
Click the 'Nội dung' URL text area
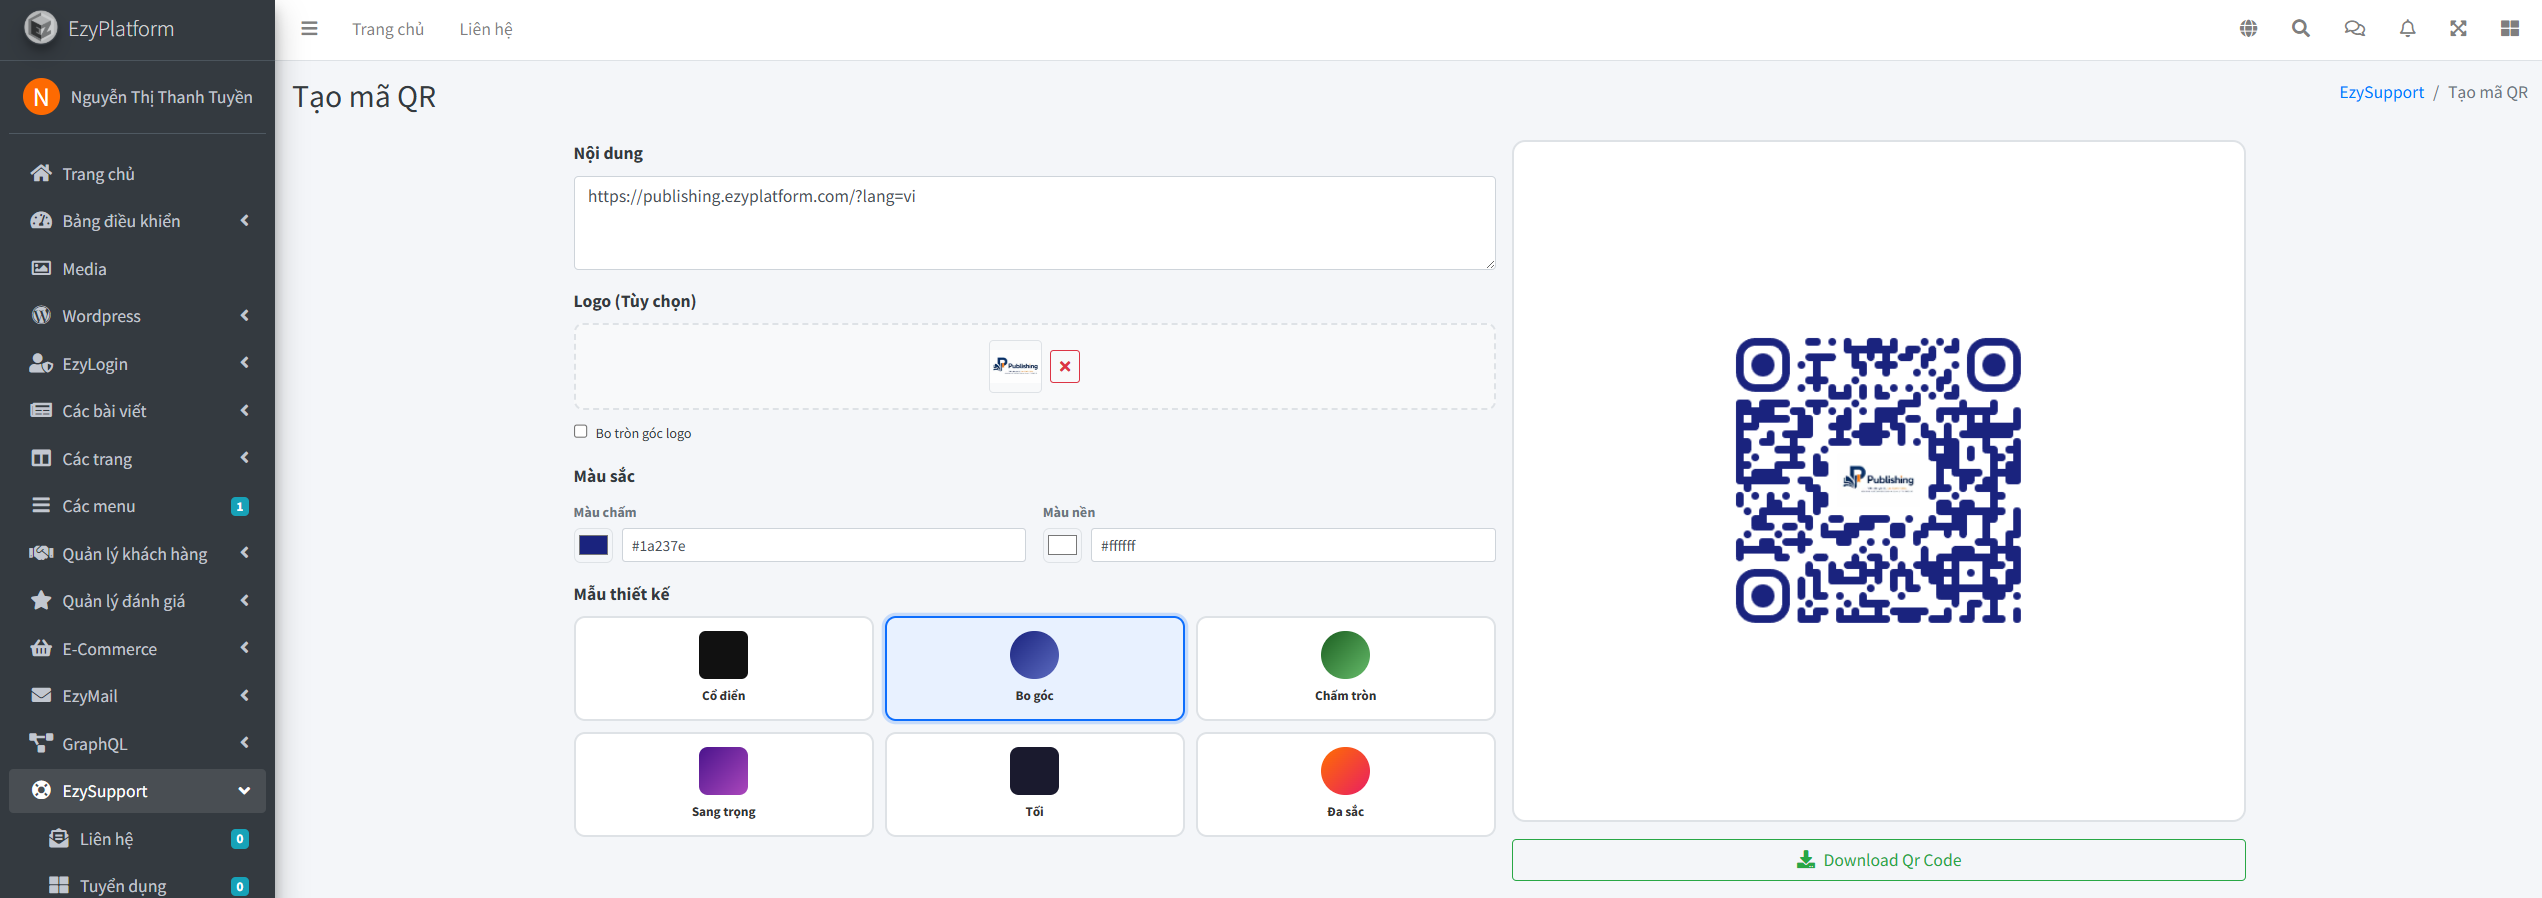click(x=1035, y=223)
